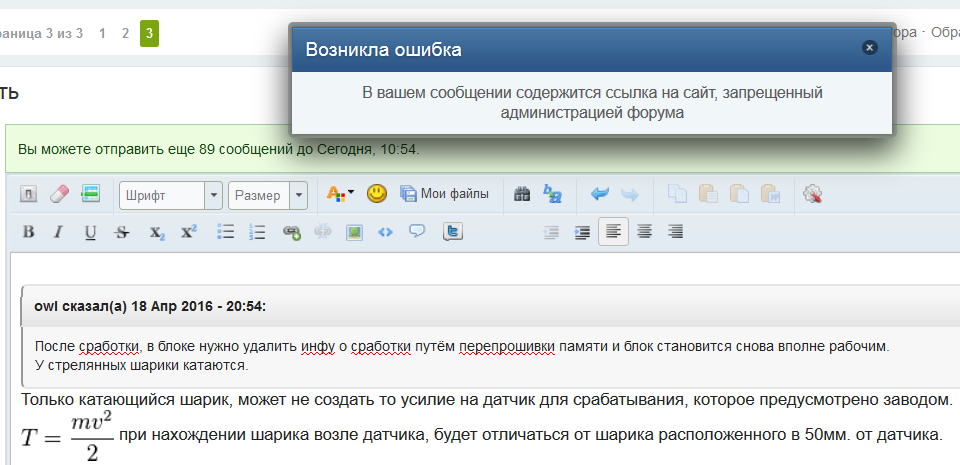
Task: Expand the text color picker arrow
Action: [x=351, y=194]
